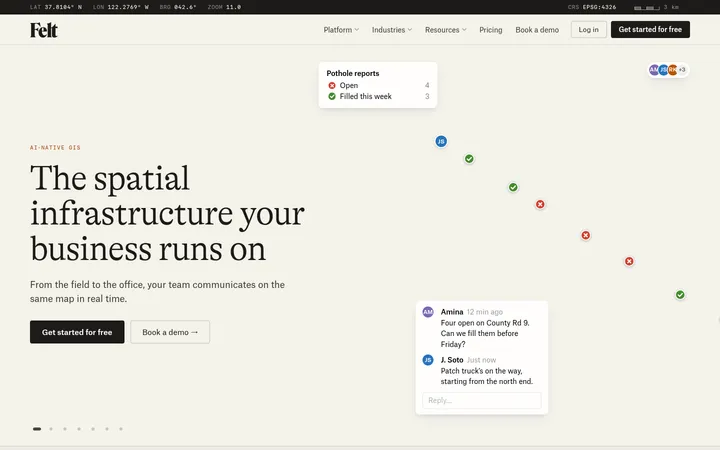Click J. Soto's JS avatar in comment thread
Image resolution: width=720 pixels, height=450 pixels.
(428, 360)
